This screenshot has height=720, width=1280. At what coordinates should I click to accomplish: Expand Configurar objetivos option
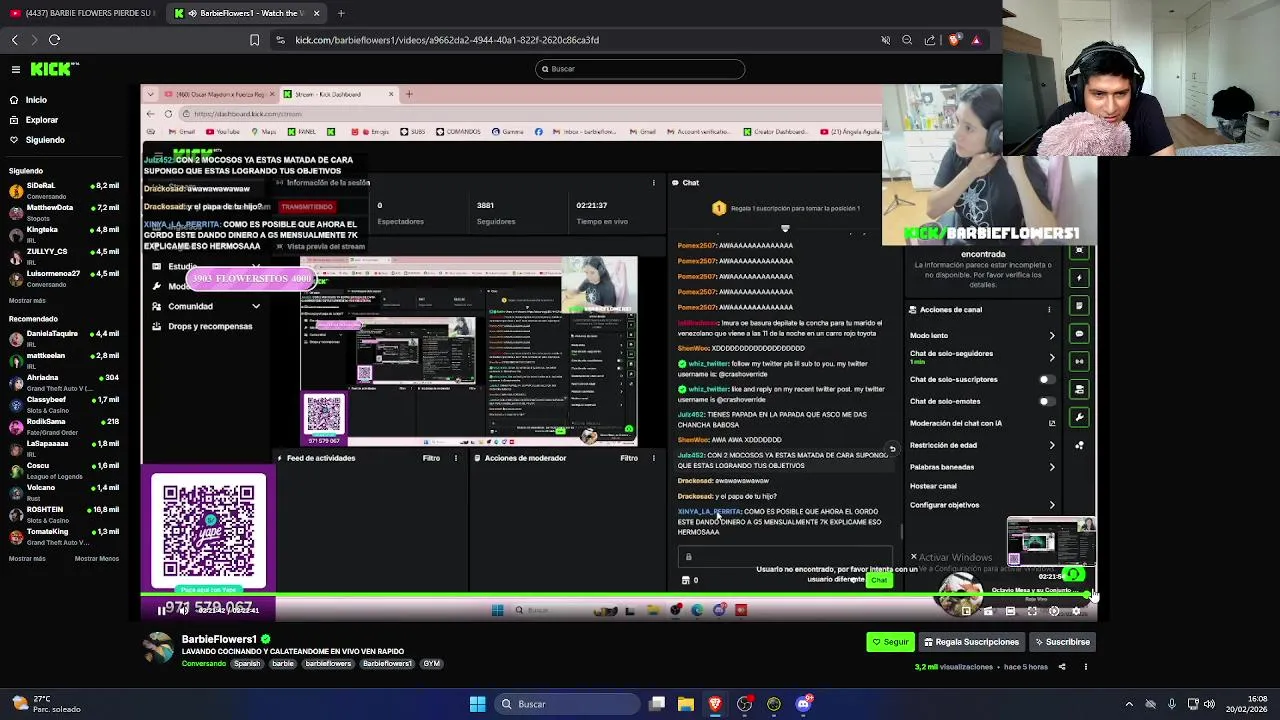(x=982, y=505)
